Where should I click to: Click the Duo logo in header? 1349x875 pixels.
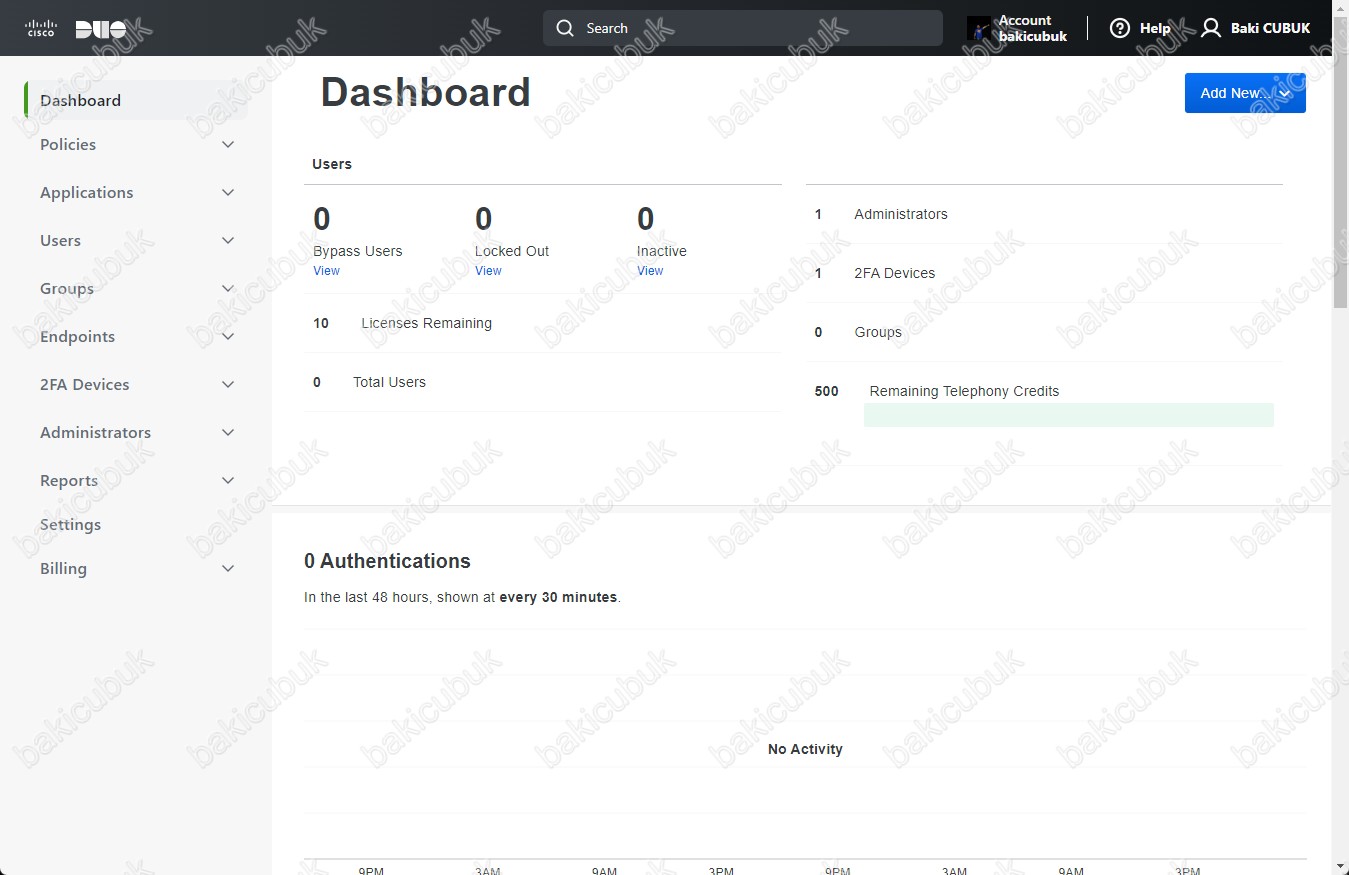click(x=101, y=28)
